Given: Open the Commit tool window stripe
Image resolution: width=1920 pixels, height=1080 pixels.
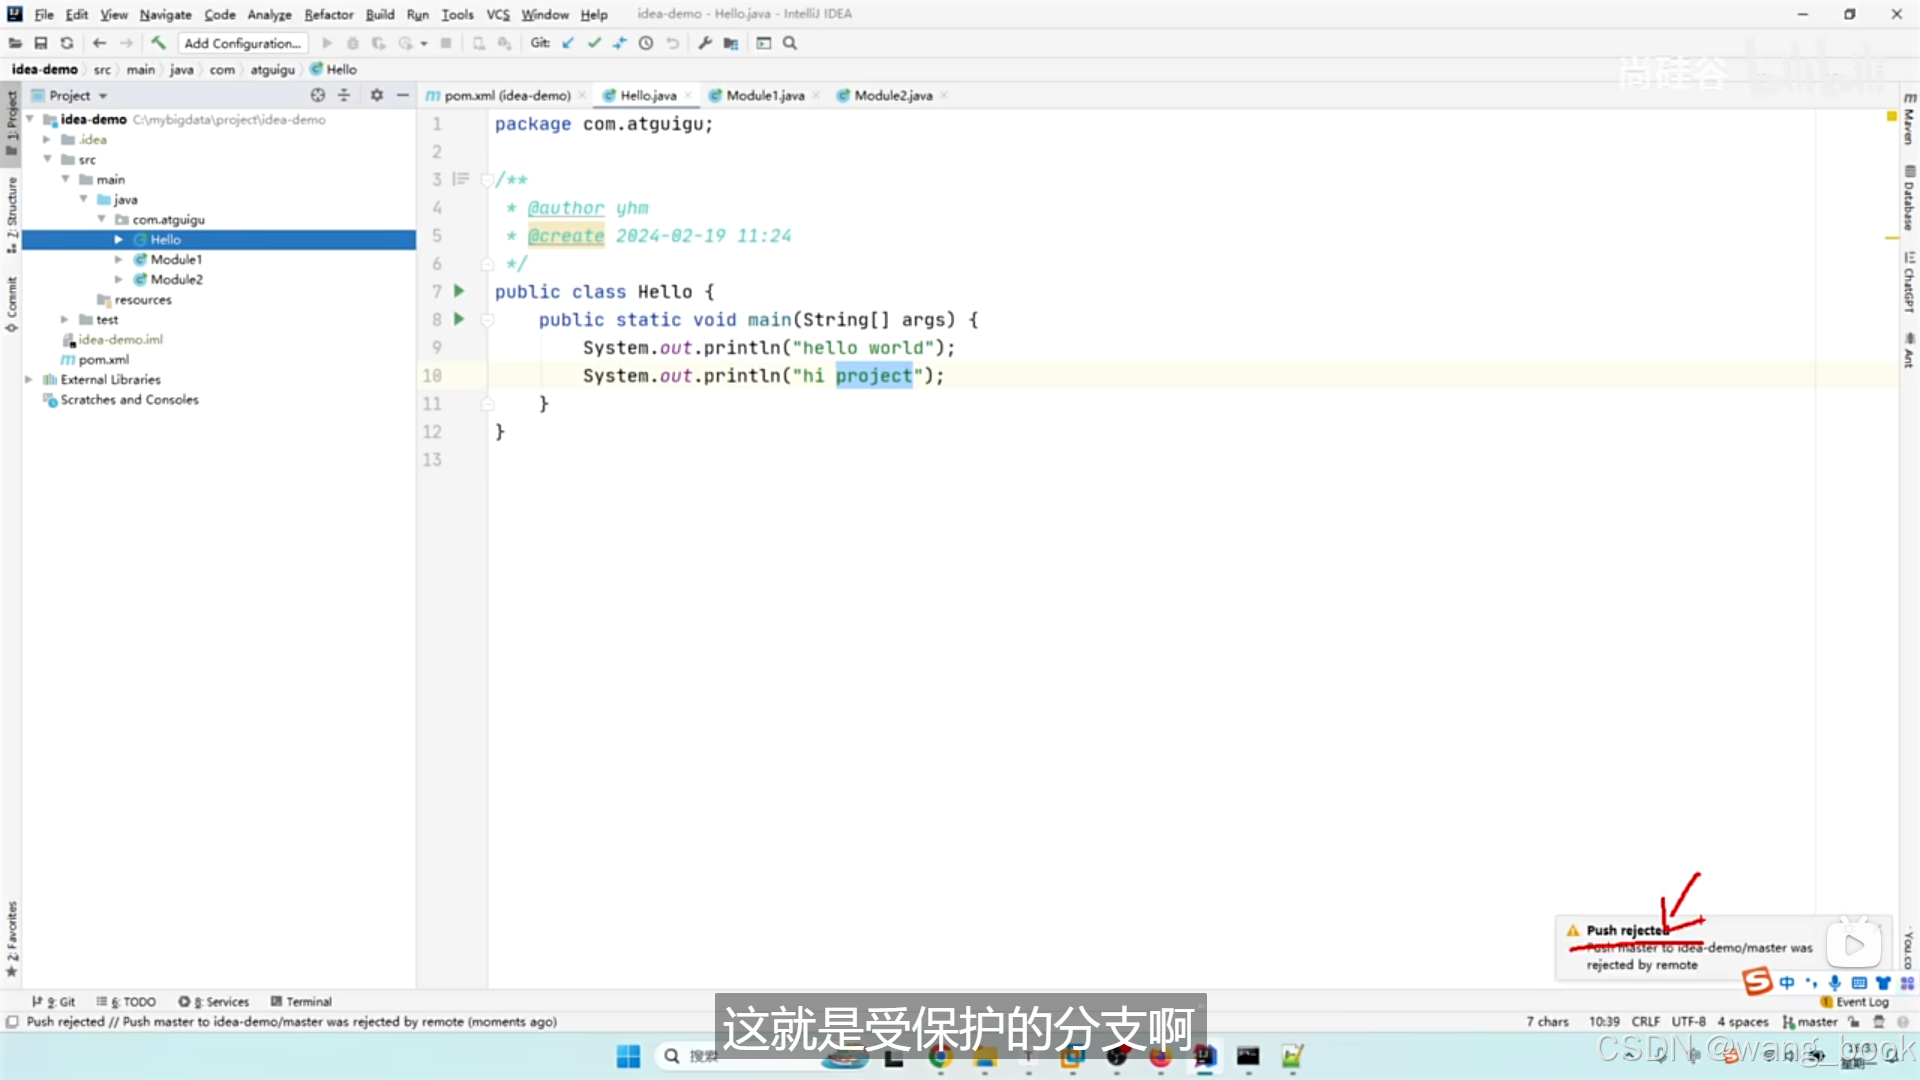Looking at the screenshot, I should [x=11, y=304].
